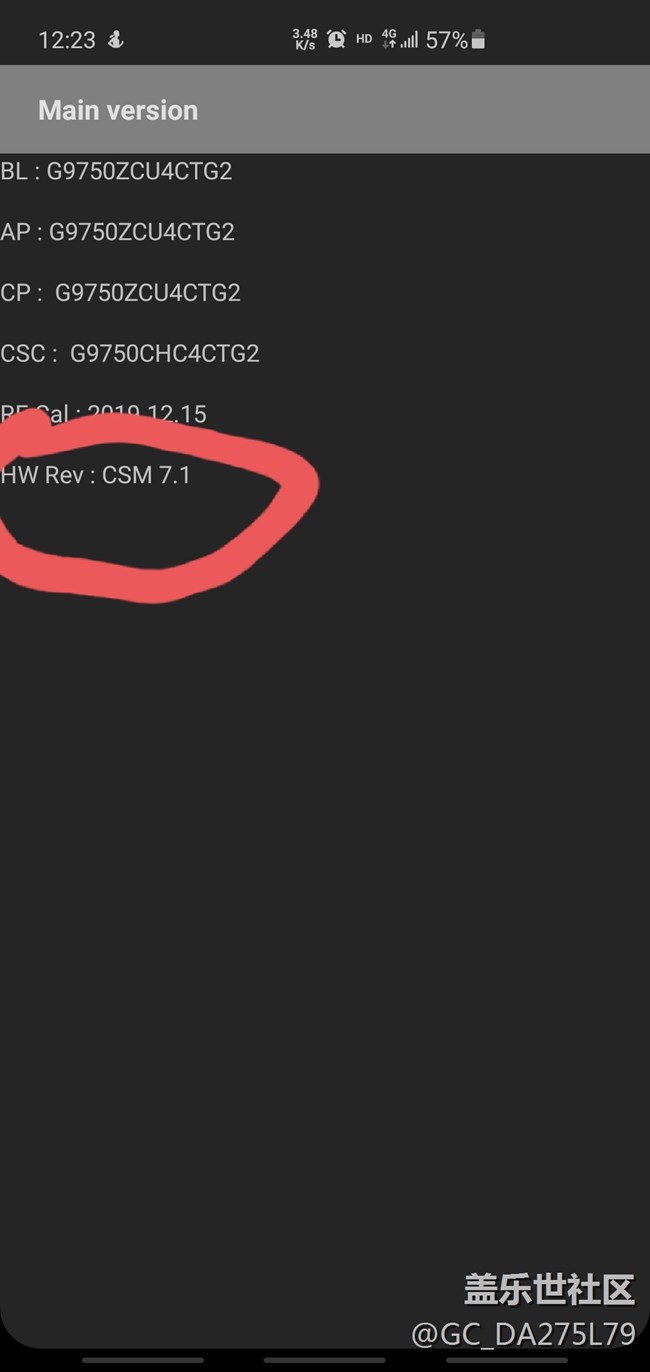Image resolution: width=650 pixels, height=1372 pixels.
Task: Select the BL : G9750ZCU4CTG2 line
Action: [x=116, y=171]
